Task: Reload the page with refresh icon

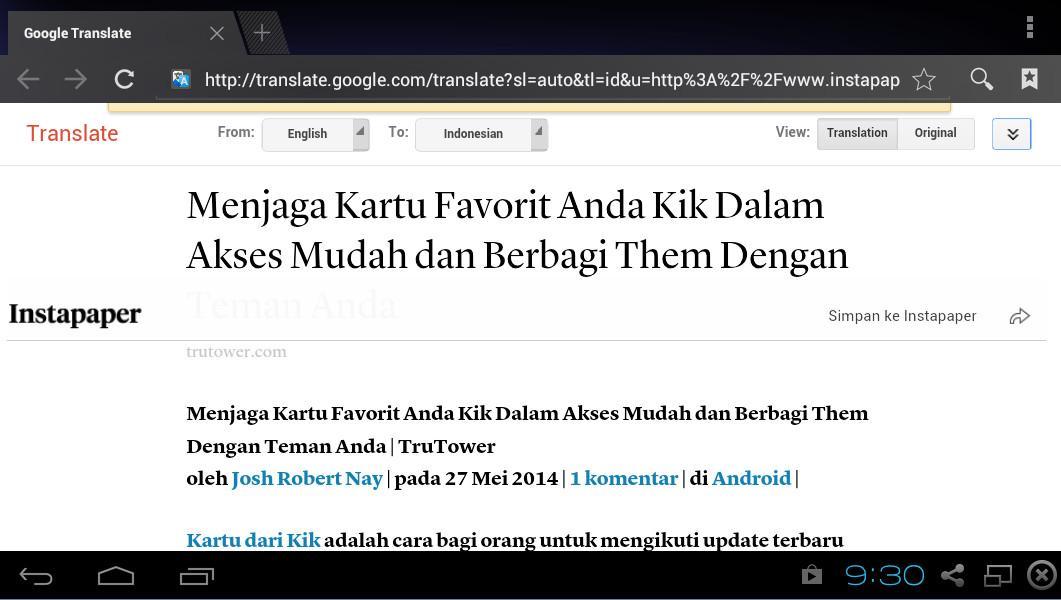Action: pos(124,79)
